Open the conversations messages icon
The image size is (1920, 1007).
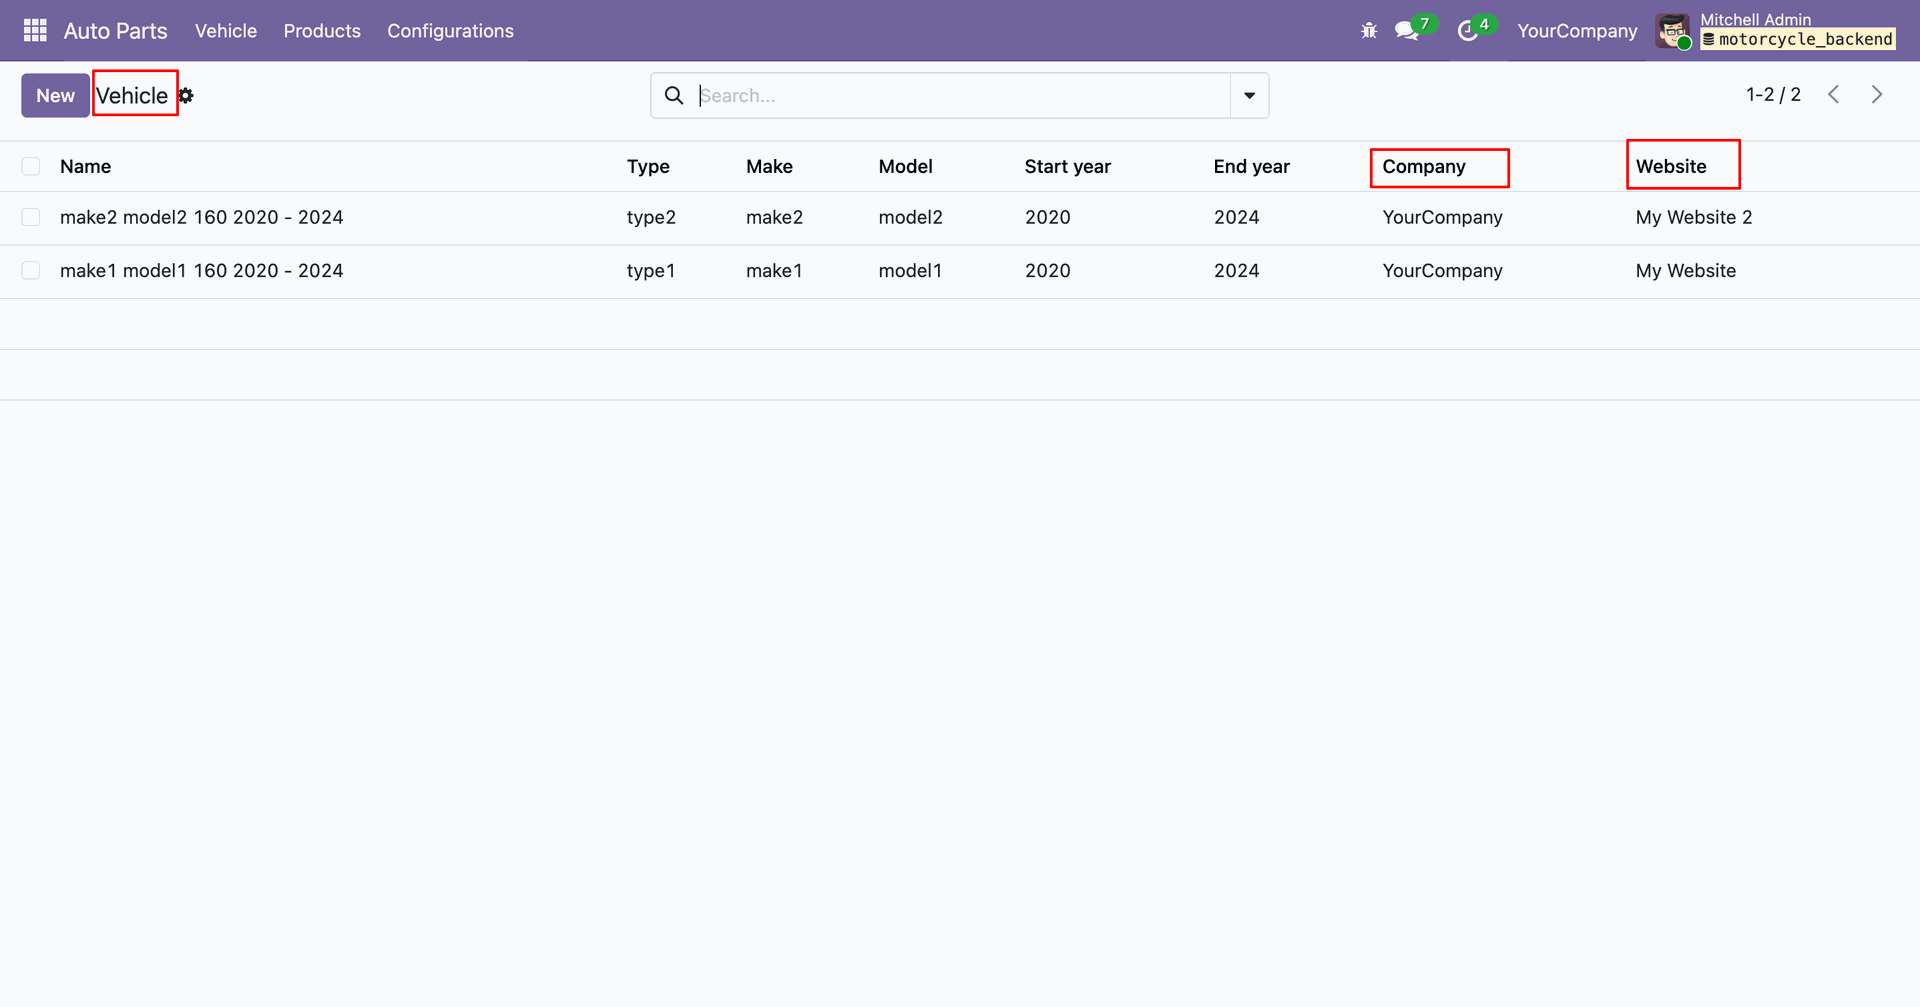tap(1407, 31)
